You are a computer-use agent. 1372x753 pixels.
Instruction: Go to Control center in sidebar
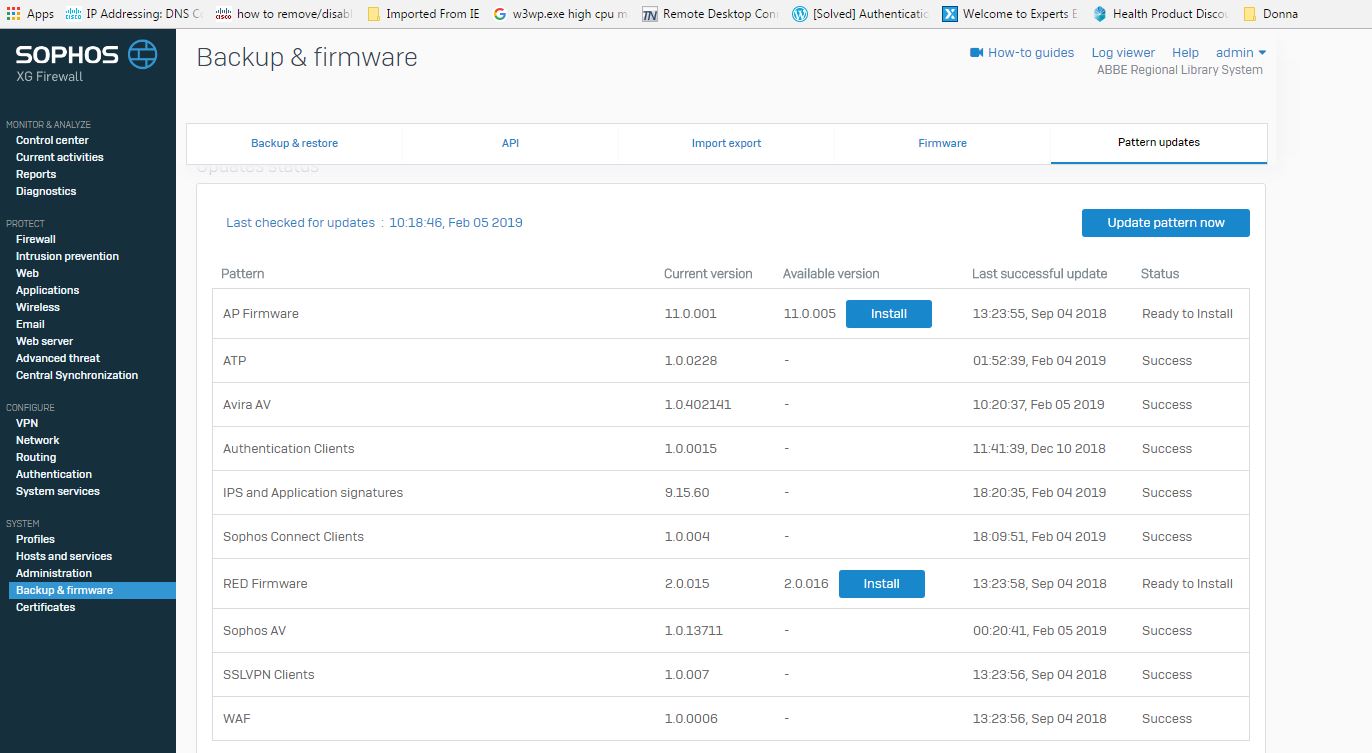click(52, 140)
